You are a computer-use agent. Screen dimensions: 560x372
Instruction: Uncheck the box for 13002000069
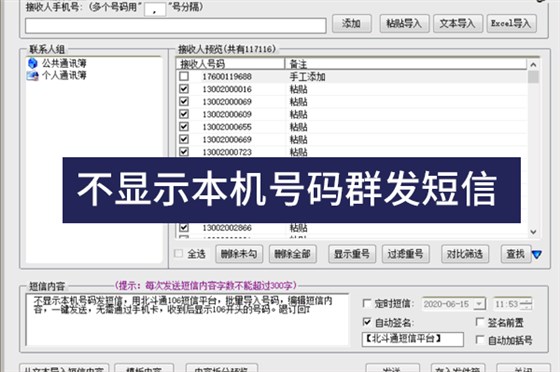[x=184, y=101]
